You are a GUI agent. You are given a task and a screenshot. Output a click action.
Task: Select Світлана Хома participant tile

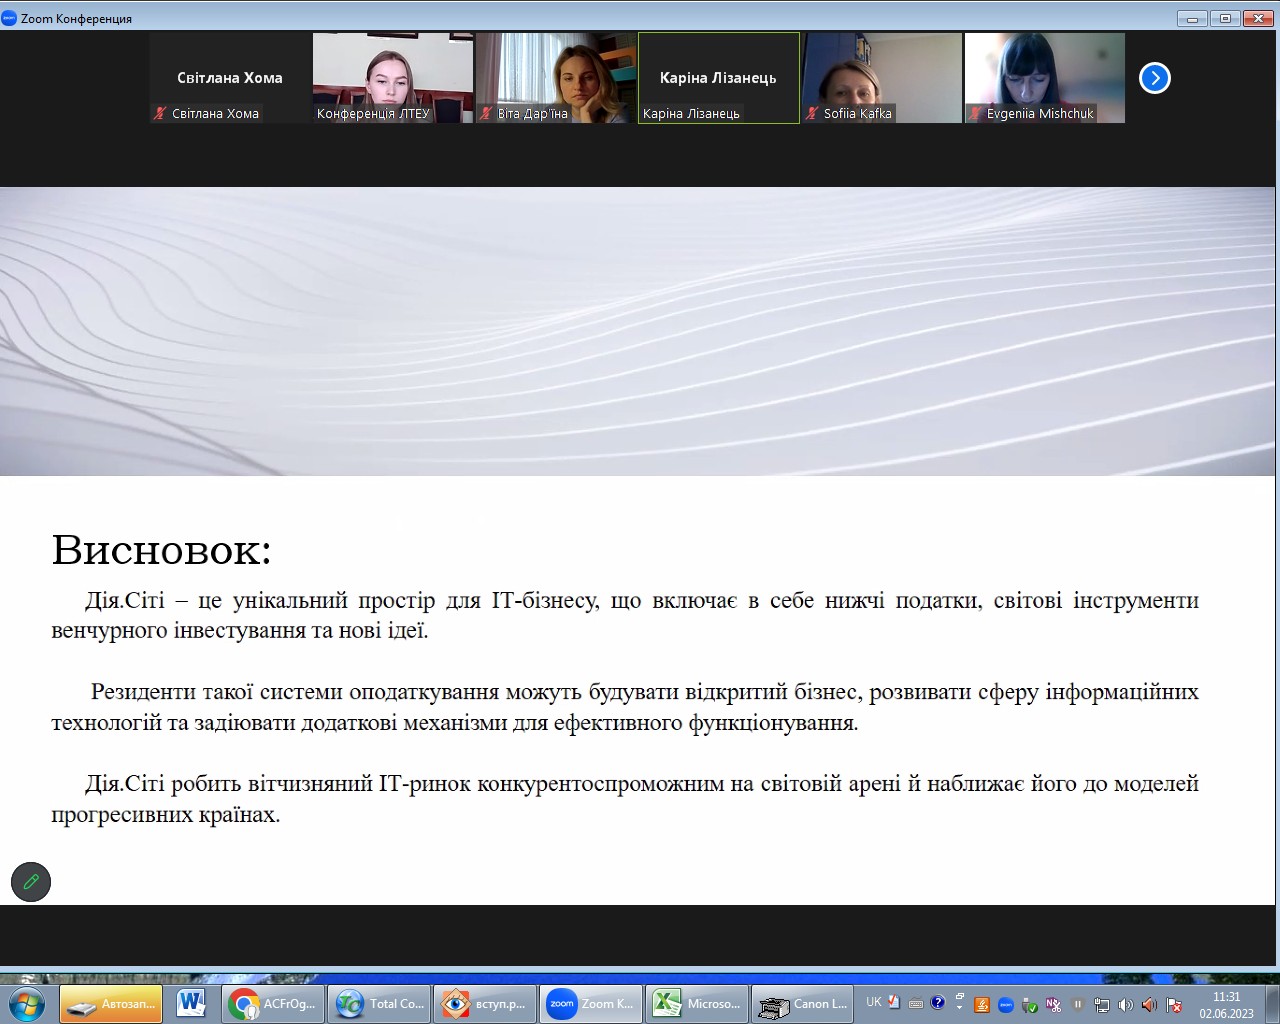click(x=230, y=78)
